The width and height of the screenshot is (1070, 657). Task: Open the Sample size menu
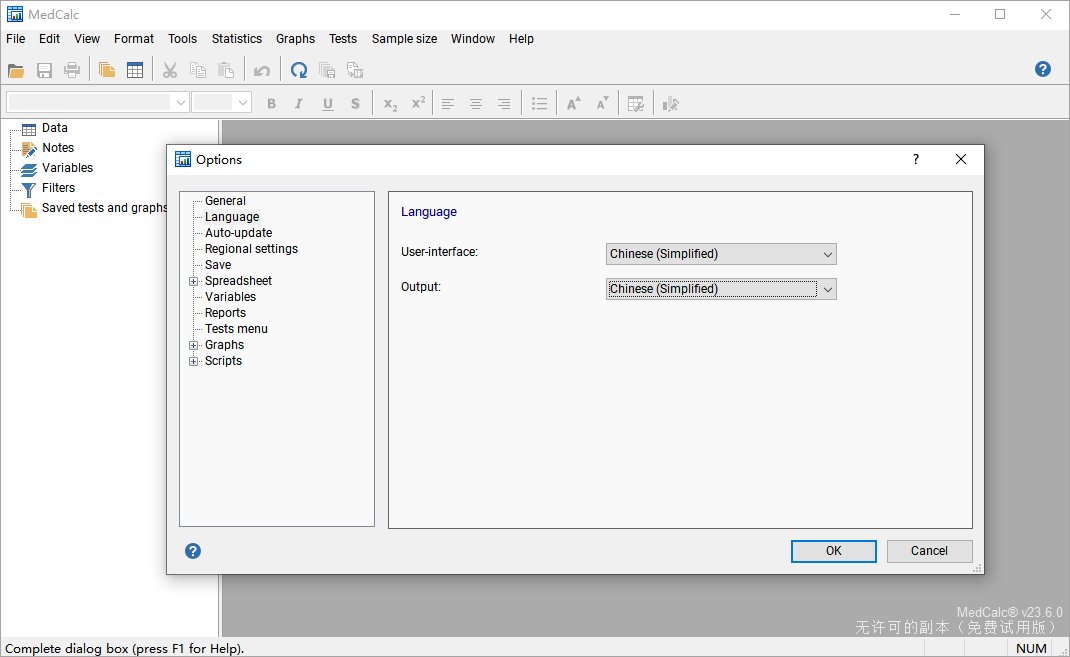point(404,39)
